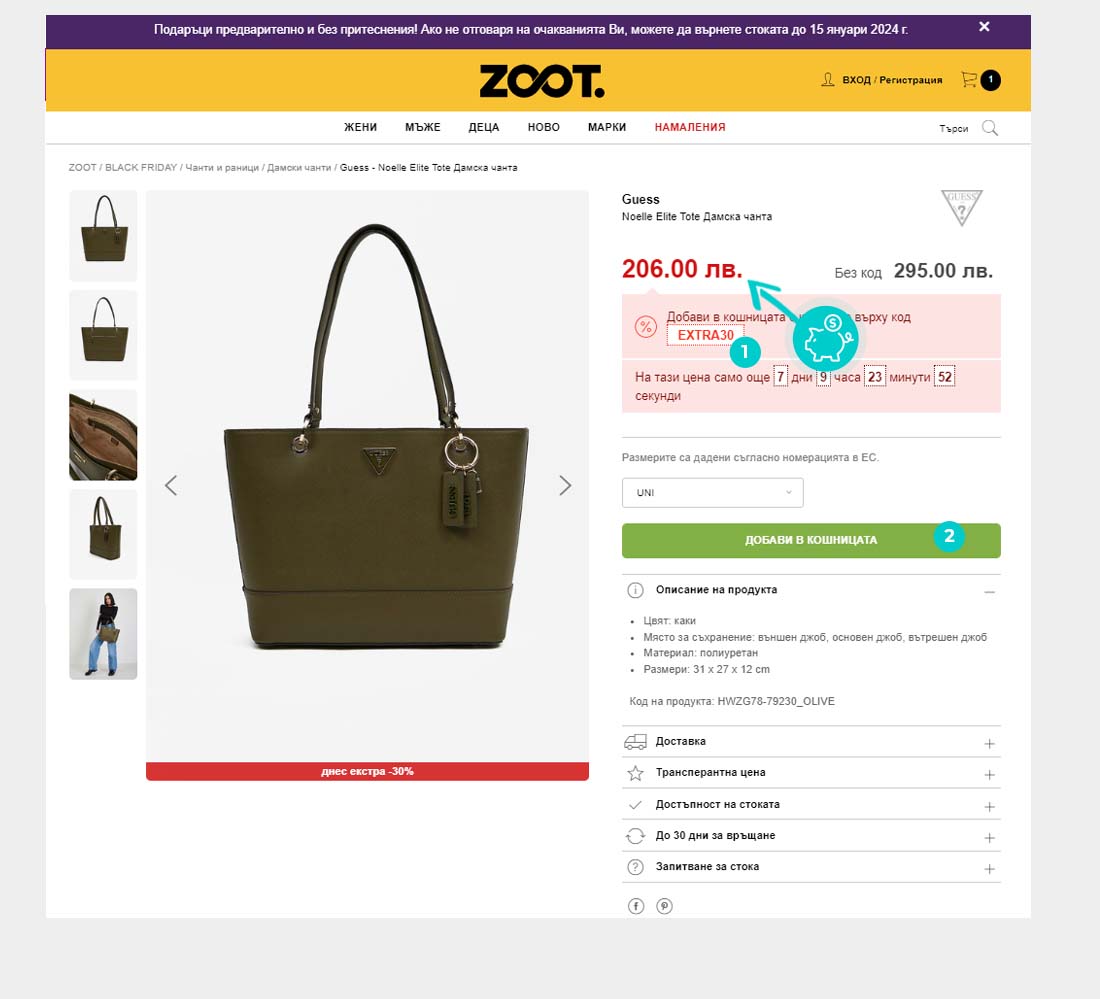Open the ЖЕНИ menu
Image resolution: width=1100 pixels, height=999 pixels.
tap(361, 127)
